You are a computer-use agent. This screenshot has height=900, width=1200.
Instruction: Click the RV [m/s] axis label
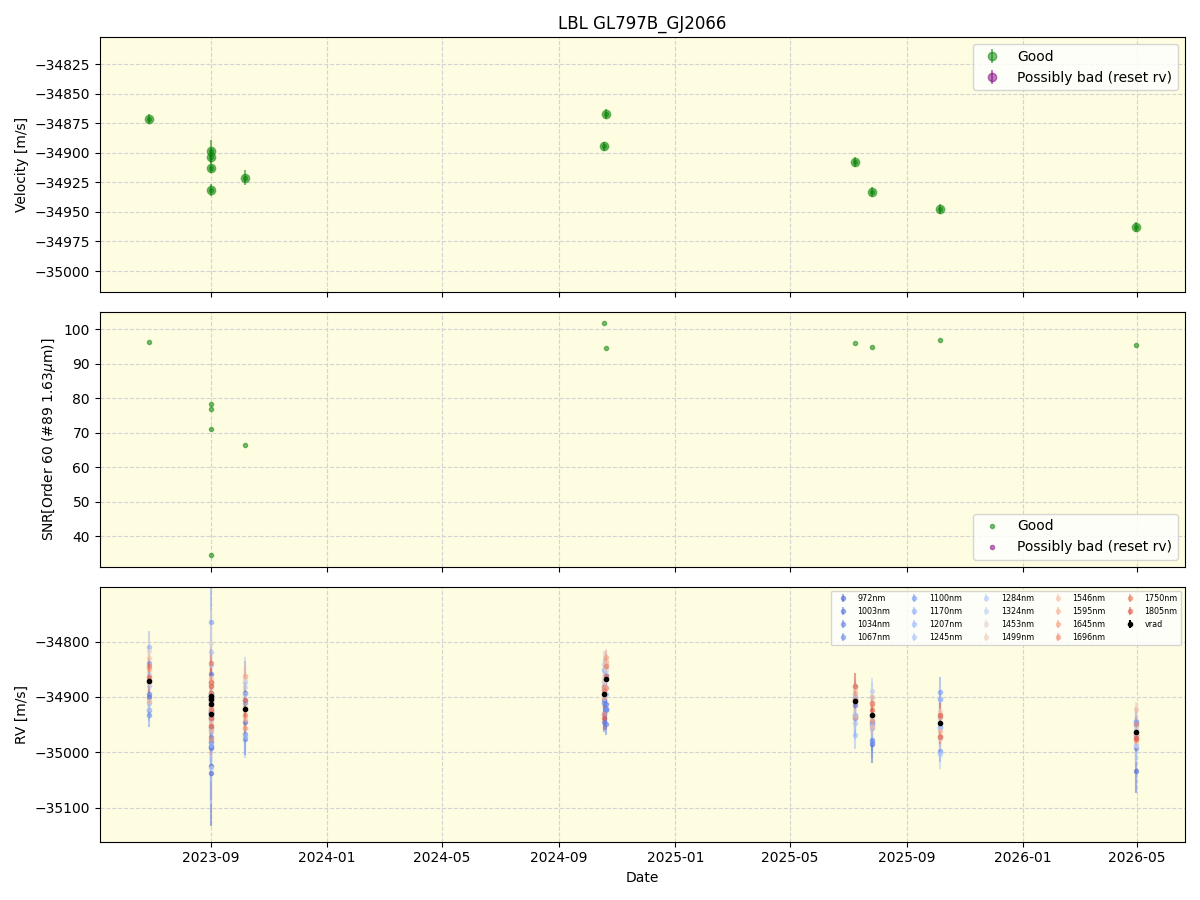[x=21, y=714]
